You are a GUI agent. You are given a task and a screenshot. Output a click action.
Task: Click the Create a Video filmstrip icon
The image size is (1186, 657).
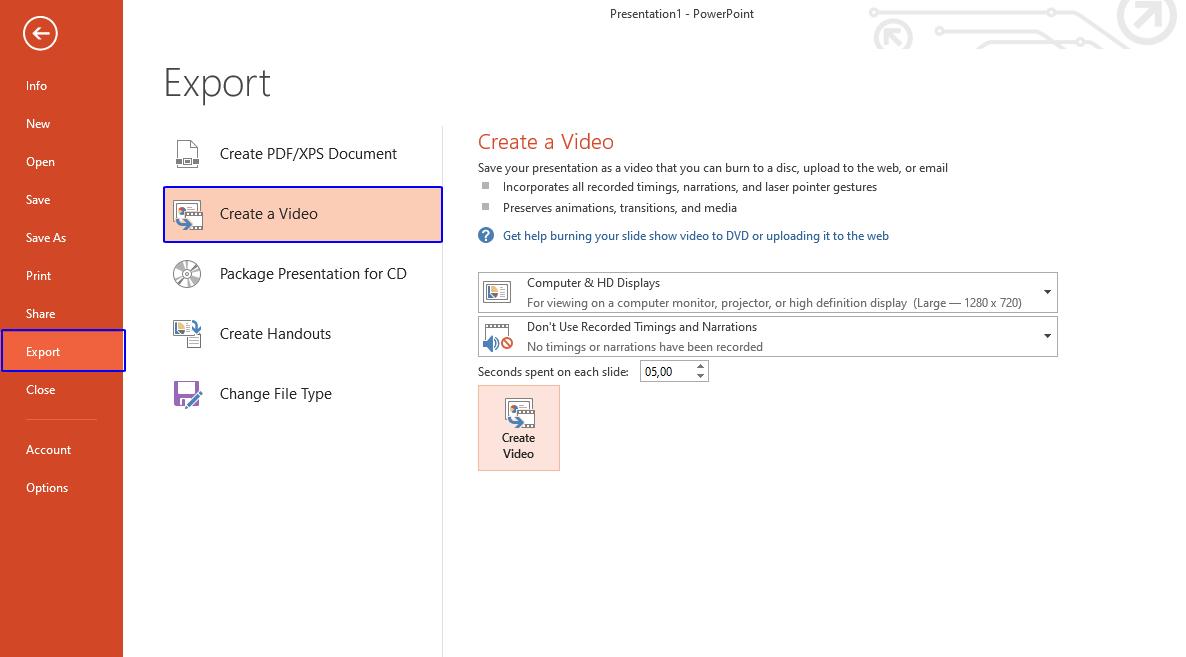point(187,213)
